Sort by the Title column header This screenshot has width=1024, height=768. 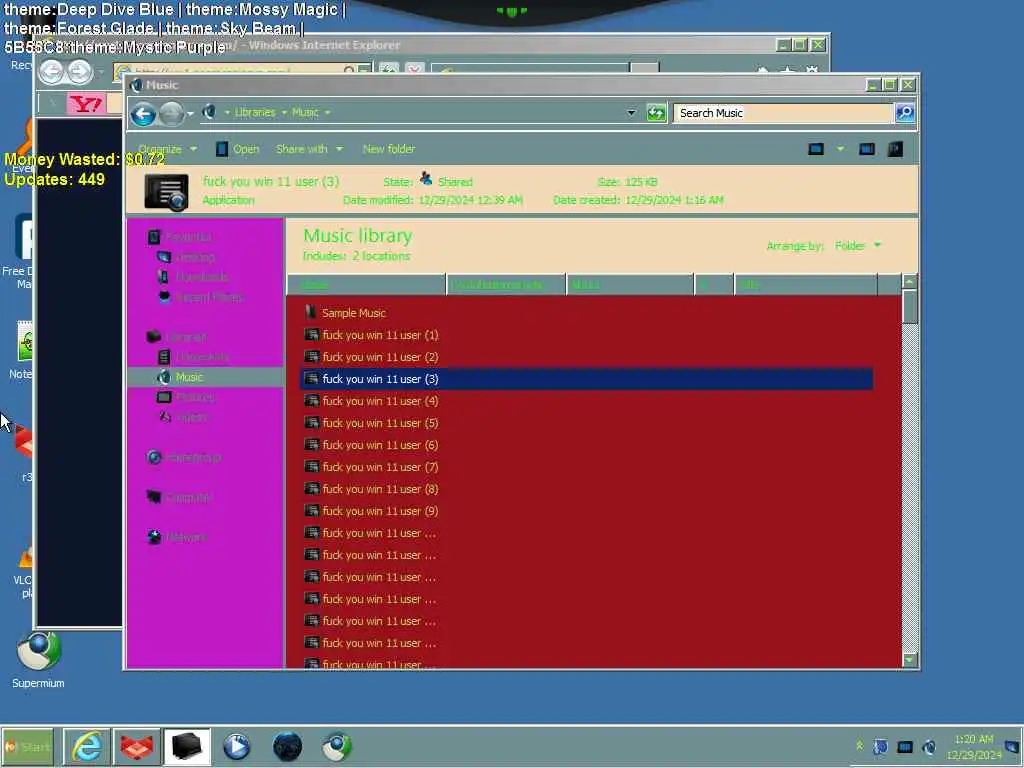[x=805, y=285]
